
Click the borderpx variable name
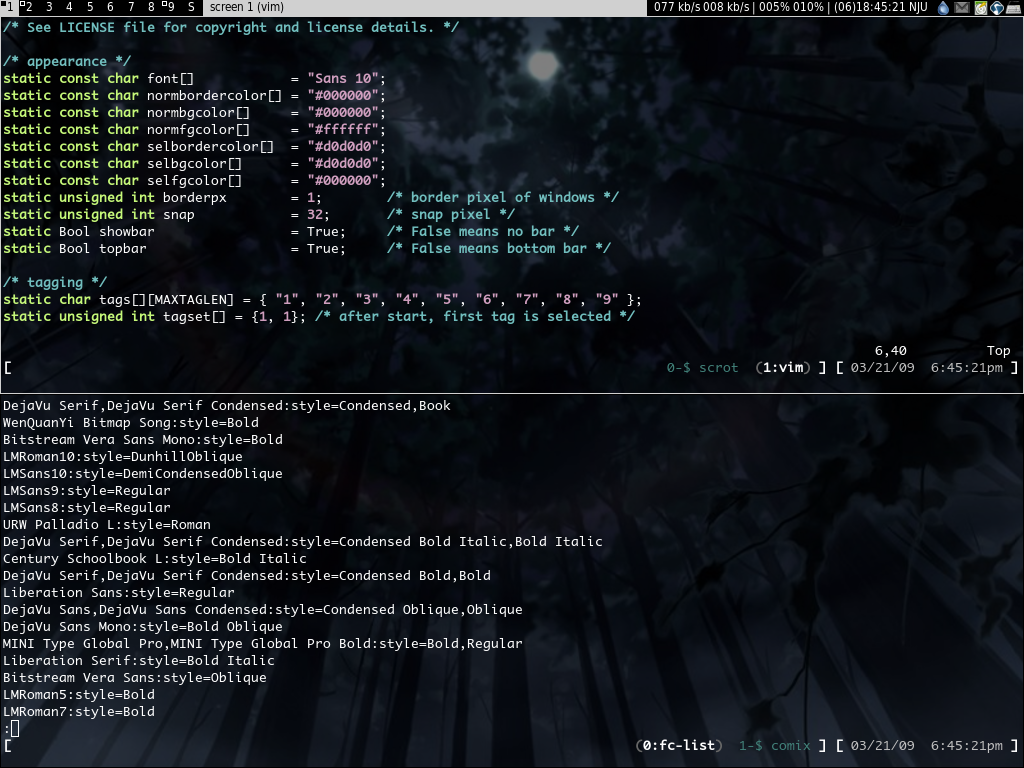[x=195, y=197]
